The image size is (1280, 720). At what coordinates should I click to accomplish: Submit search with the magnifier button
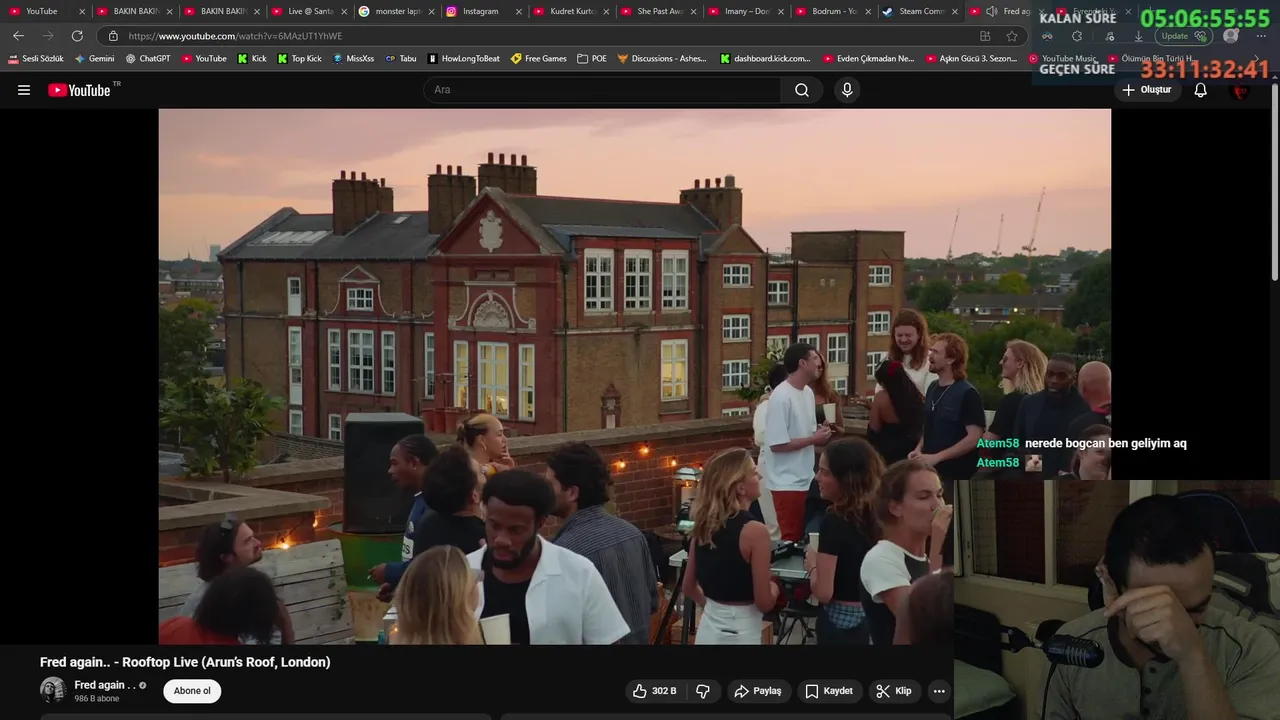(x=802, y=90)
